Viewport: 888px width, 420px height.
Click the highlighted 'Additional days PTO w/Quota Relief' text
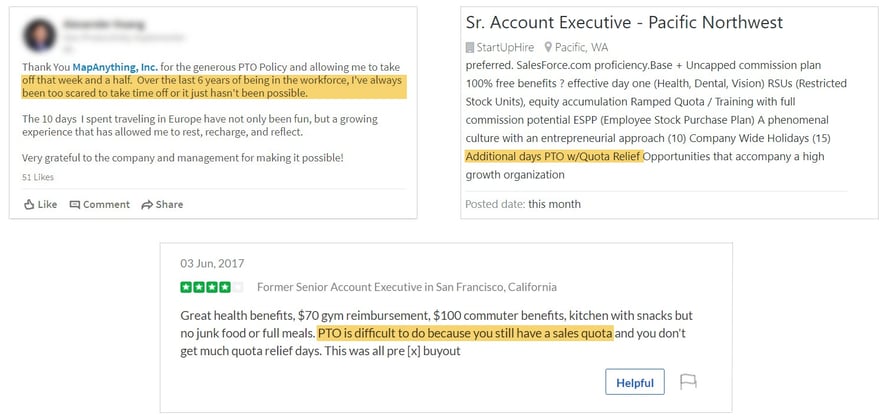tap(554, 156)
